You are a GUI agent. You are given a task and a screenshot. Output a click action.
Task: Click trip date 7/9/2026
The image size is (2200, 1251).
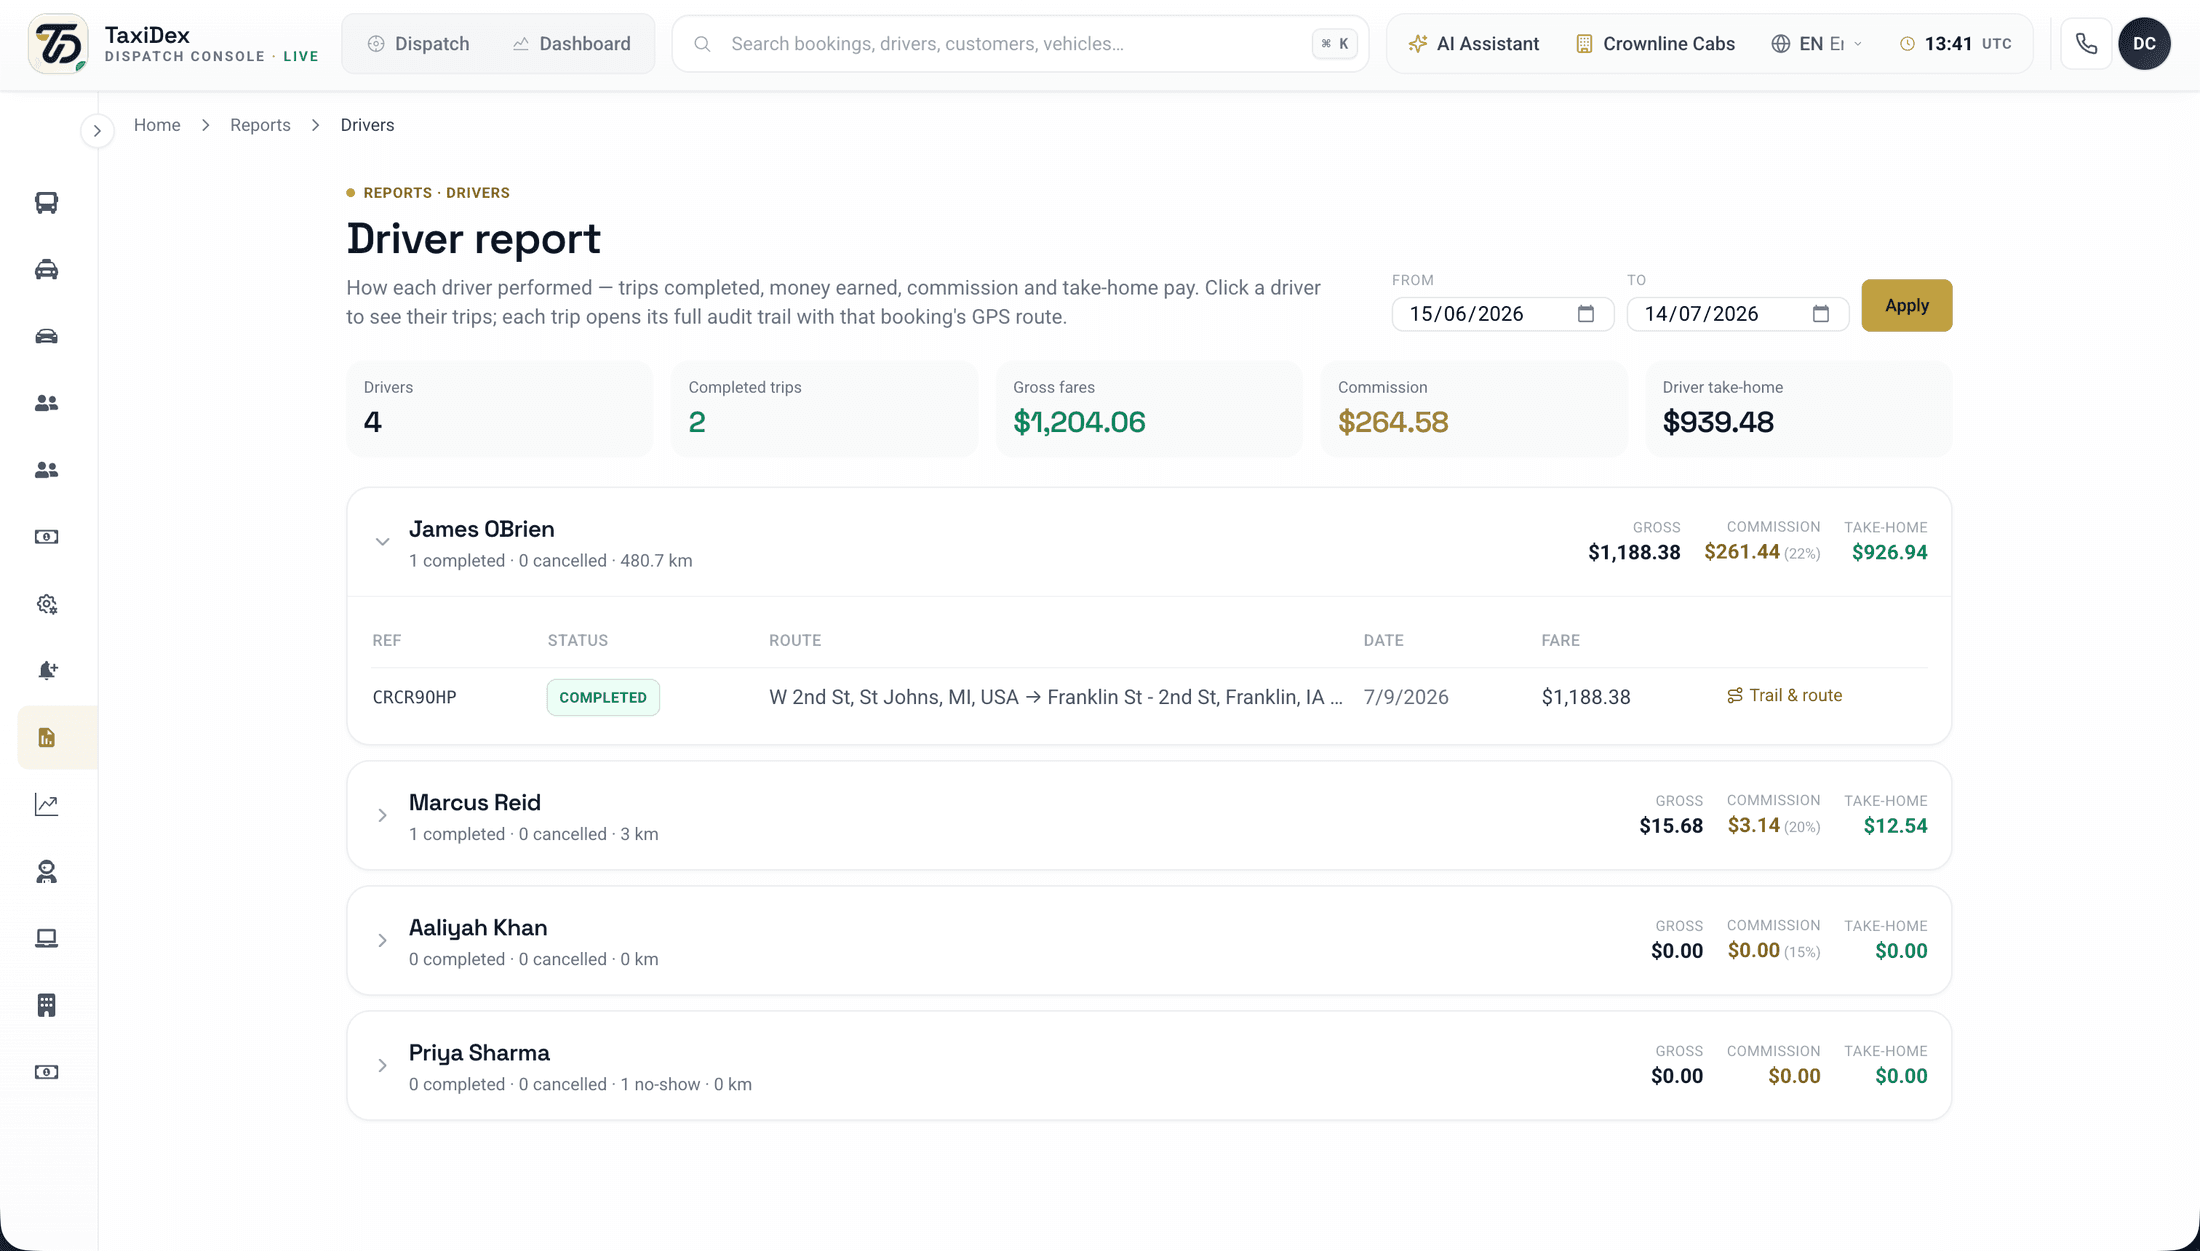coord(1405,697)
